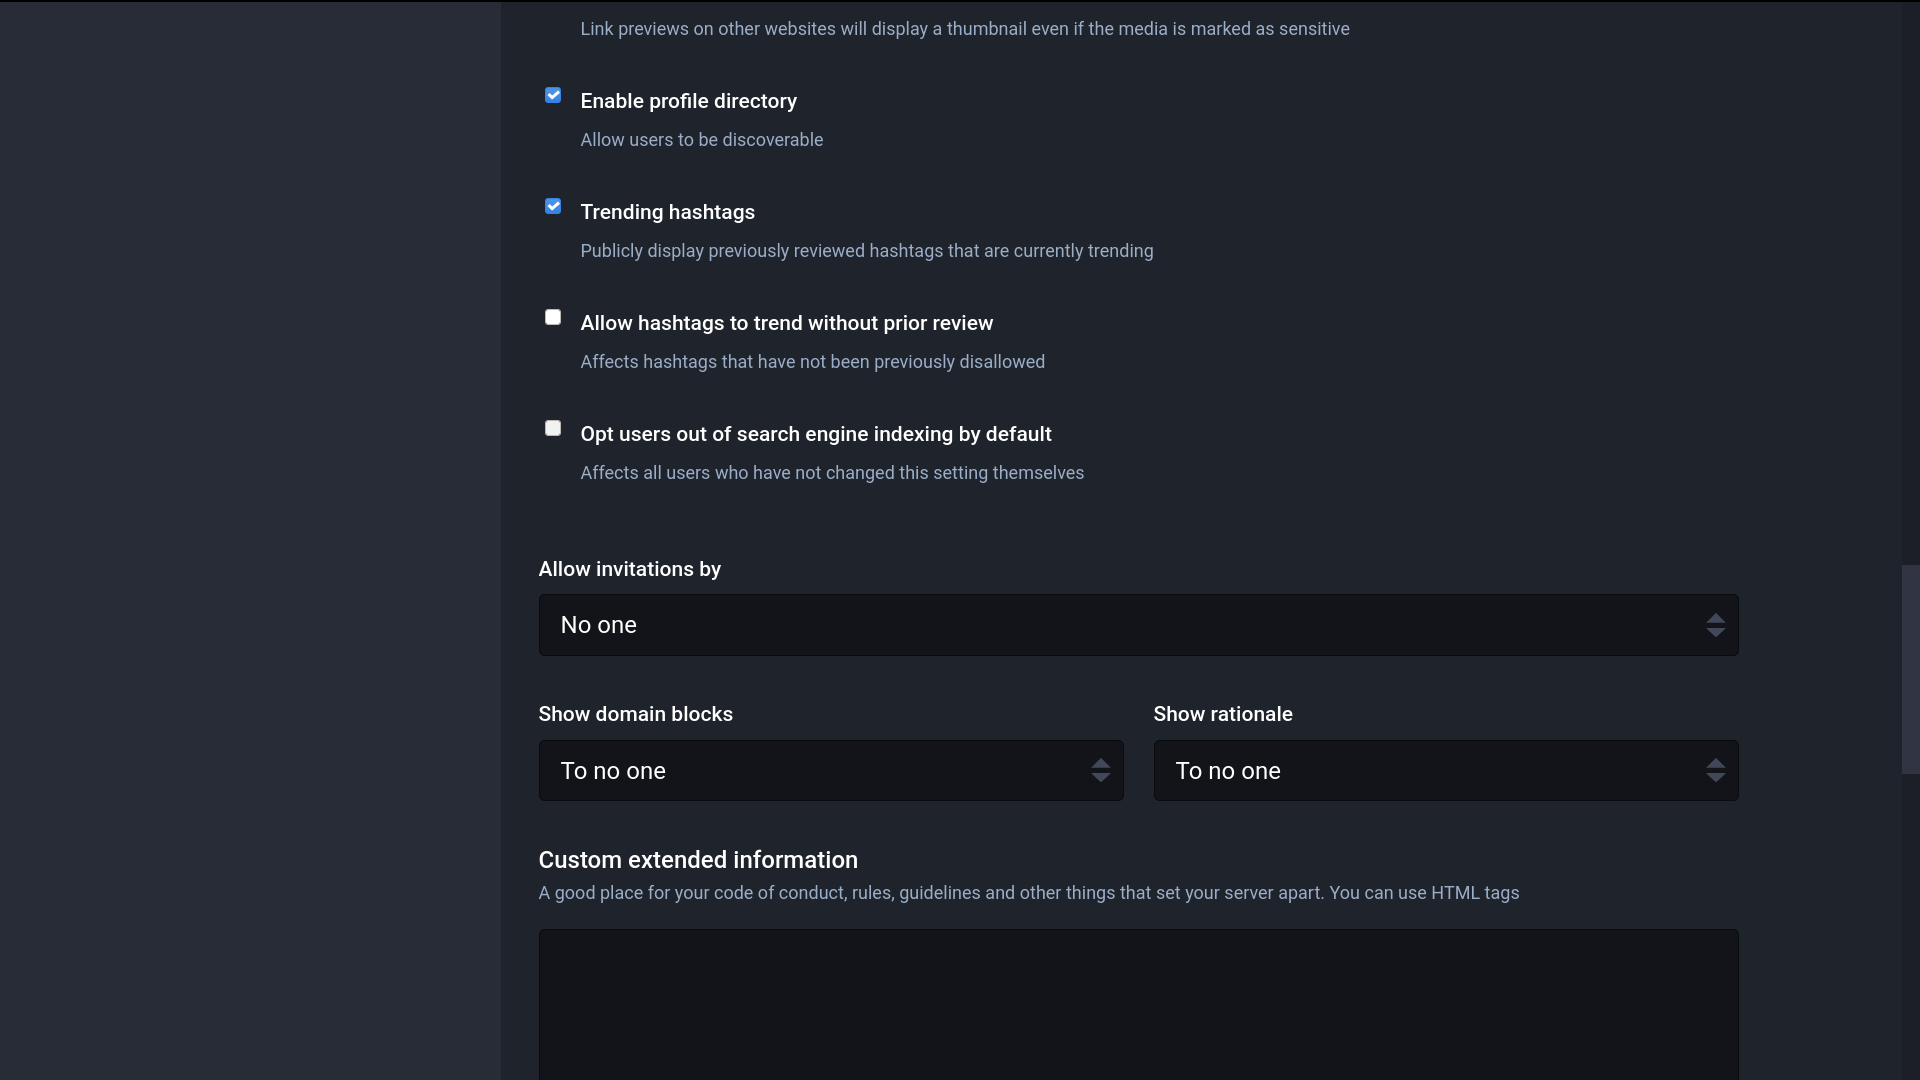Uncheck Enable profile directory checkbox
Screen dimensions: 1920x1080
(x=553, y=96)
